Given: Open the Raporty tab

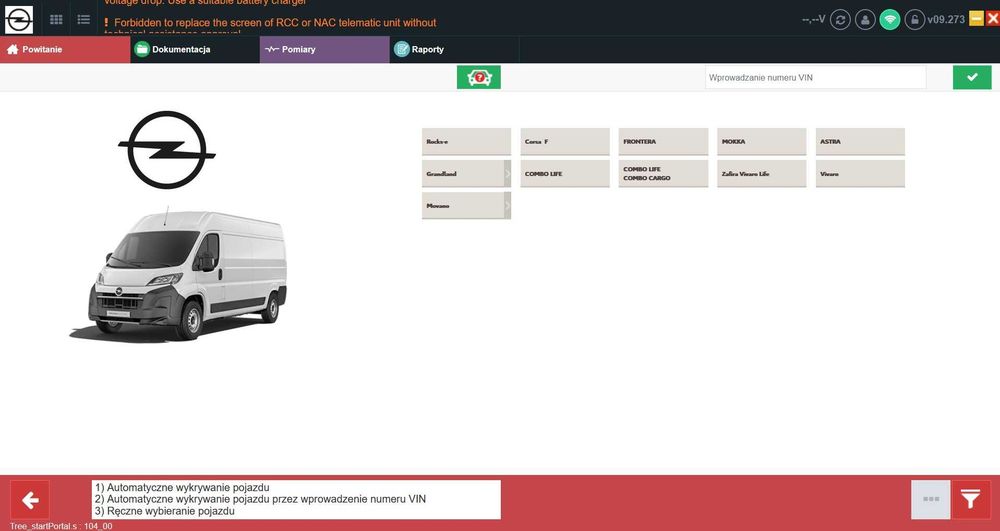Looking at the screenshot, I should pos(454,49).
